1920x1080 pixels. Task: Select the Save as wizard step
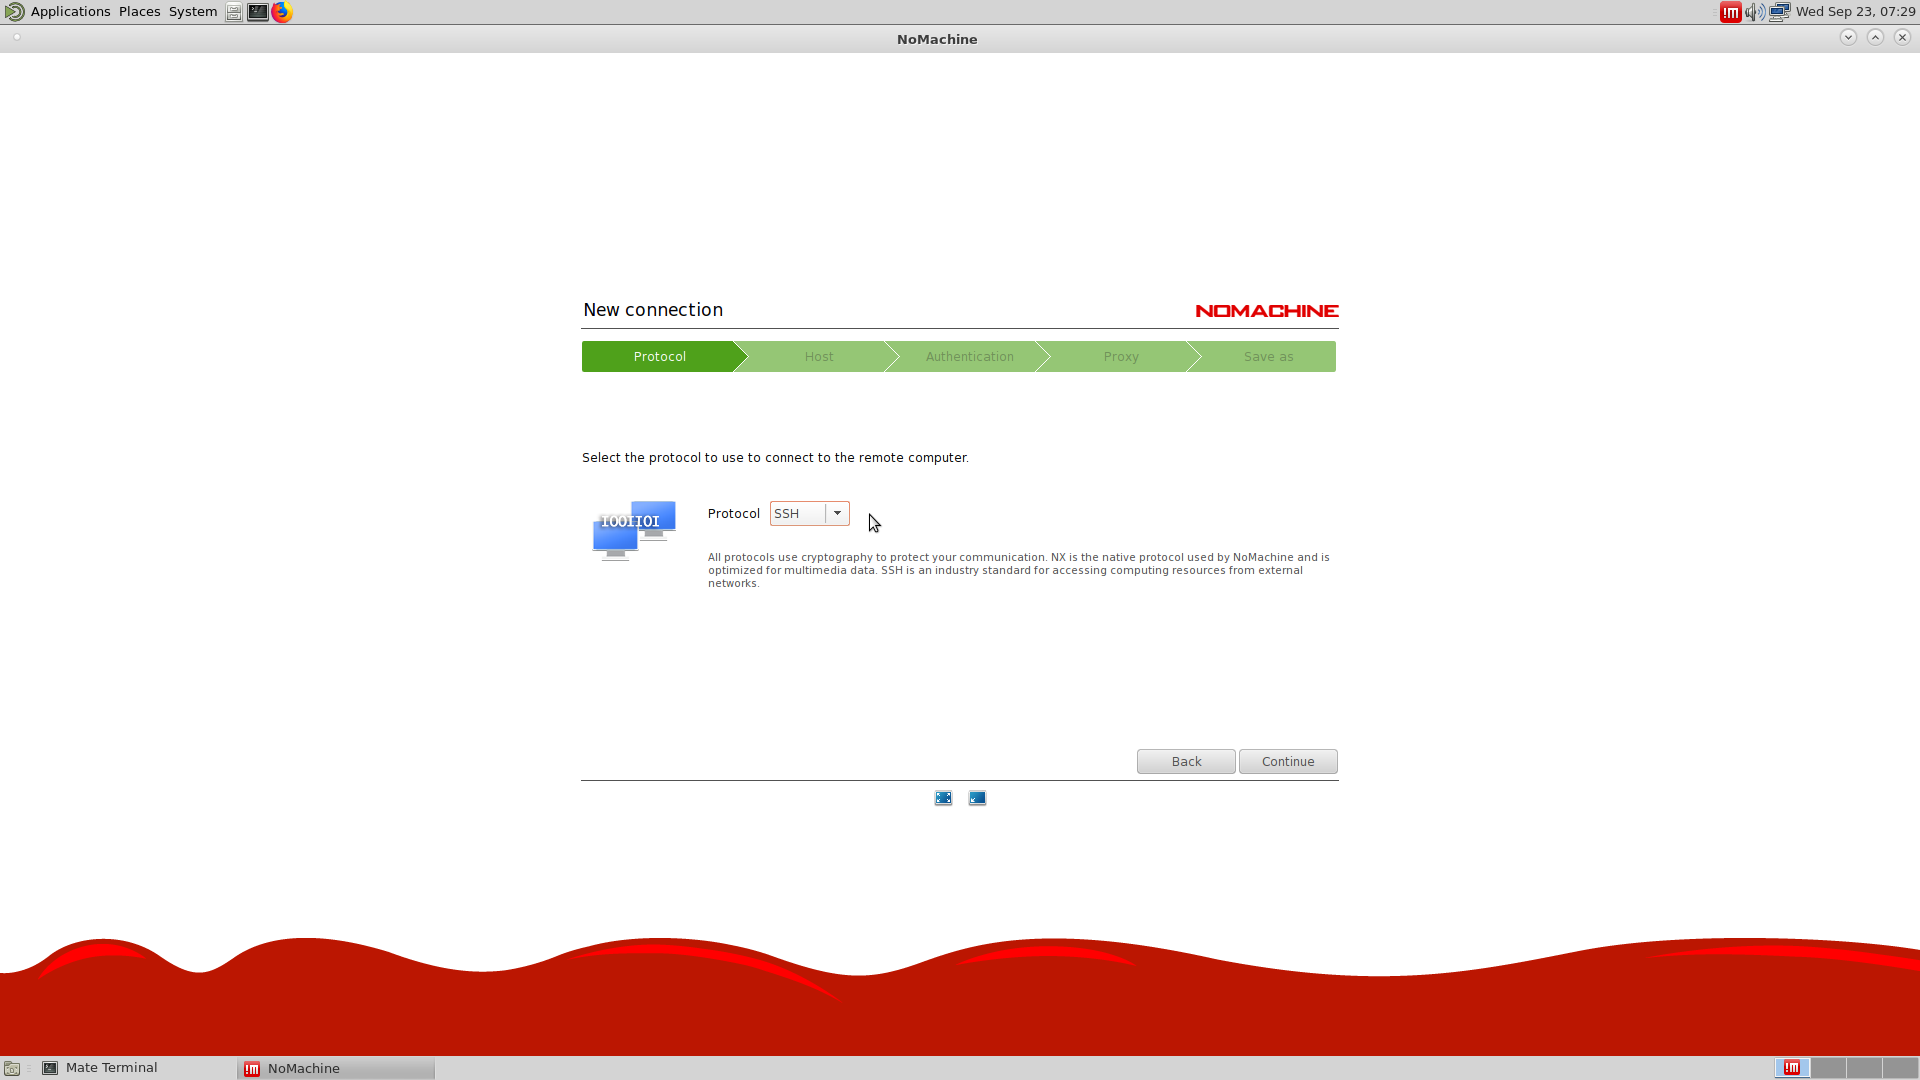1268,357
